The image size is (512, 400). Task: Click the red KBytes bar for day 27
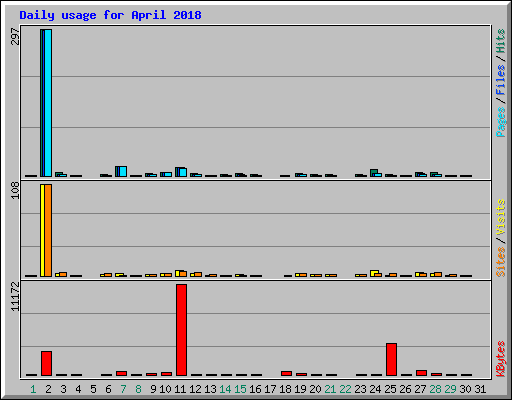pyautogui.click(x=421, y=373)
